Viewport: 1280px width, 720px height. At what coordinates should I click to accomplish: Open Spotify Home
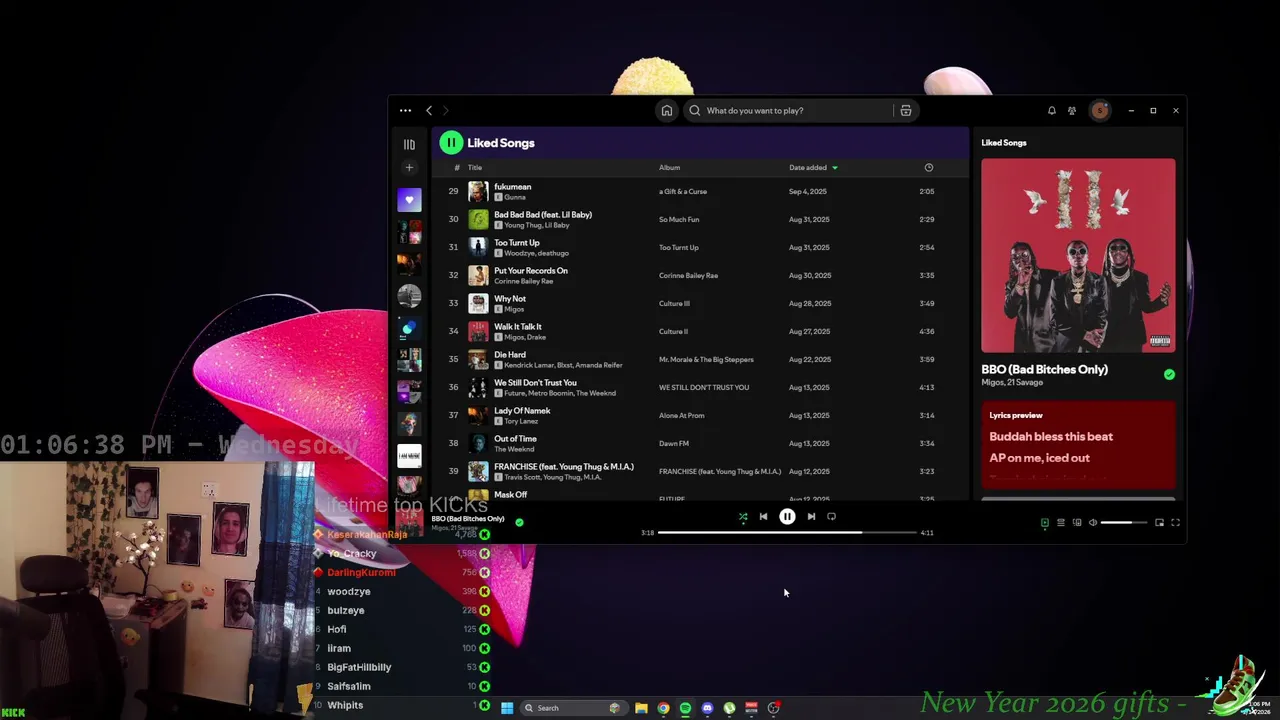[x=667, y=111]
